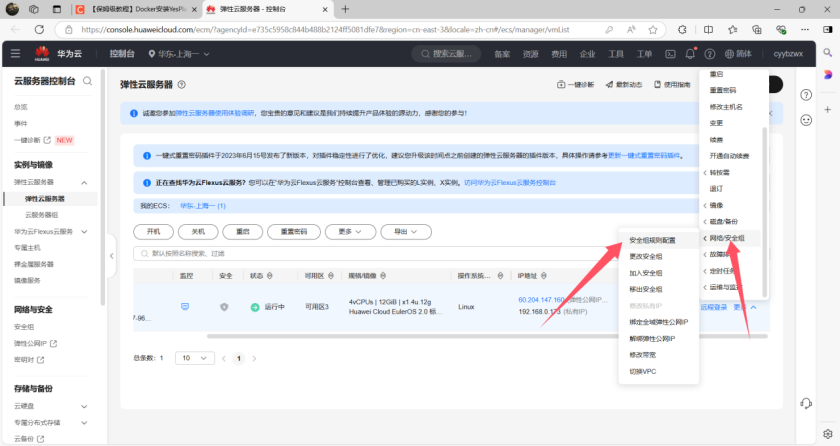Expand 云硬盘 sidebar group
Image resolution: width=840 pixels, height=446 pixels.
click(x=84, y=406)
